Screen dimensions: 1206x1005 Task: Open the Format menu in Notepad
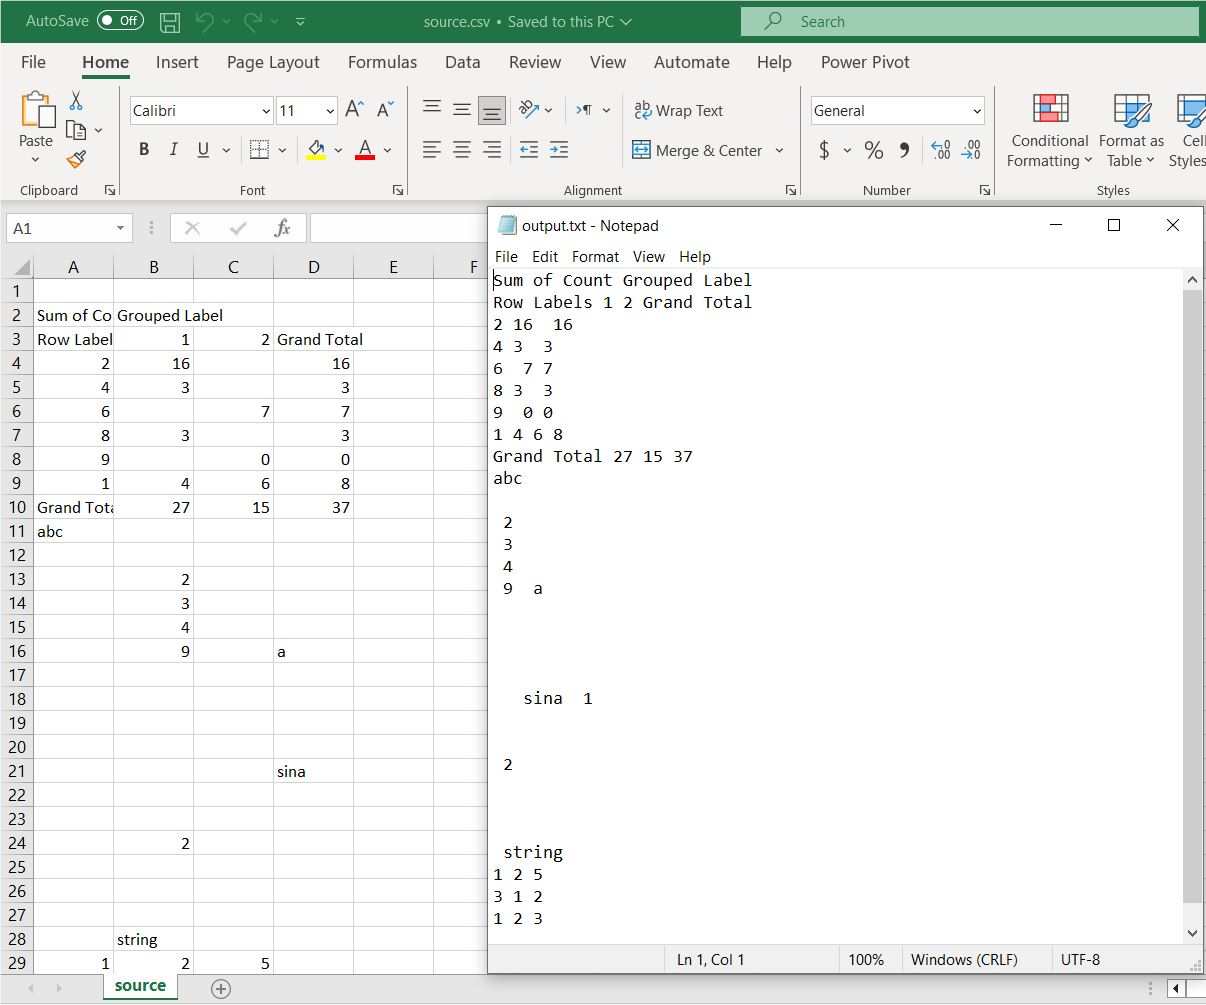click(595, 257)
